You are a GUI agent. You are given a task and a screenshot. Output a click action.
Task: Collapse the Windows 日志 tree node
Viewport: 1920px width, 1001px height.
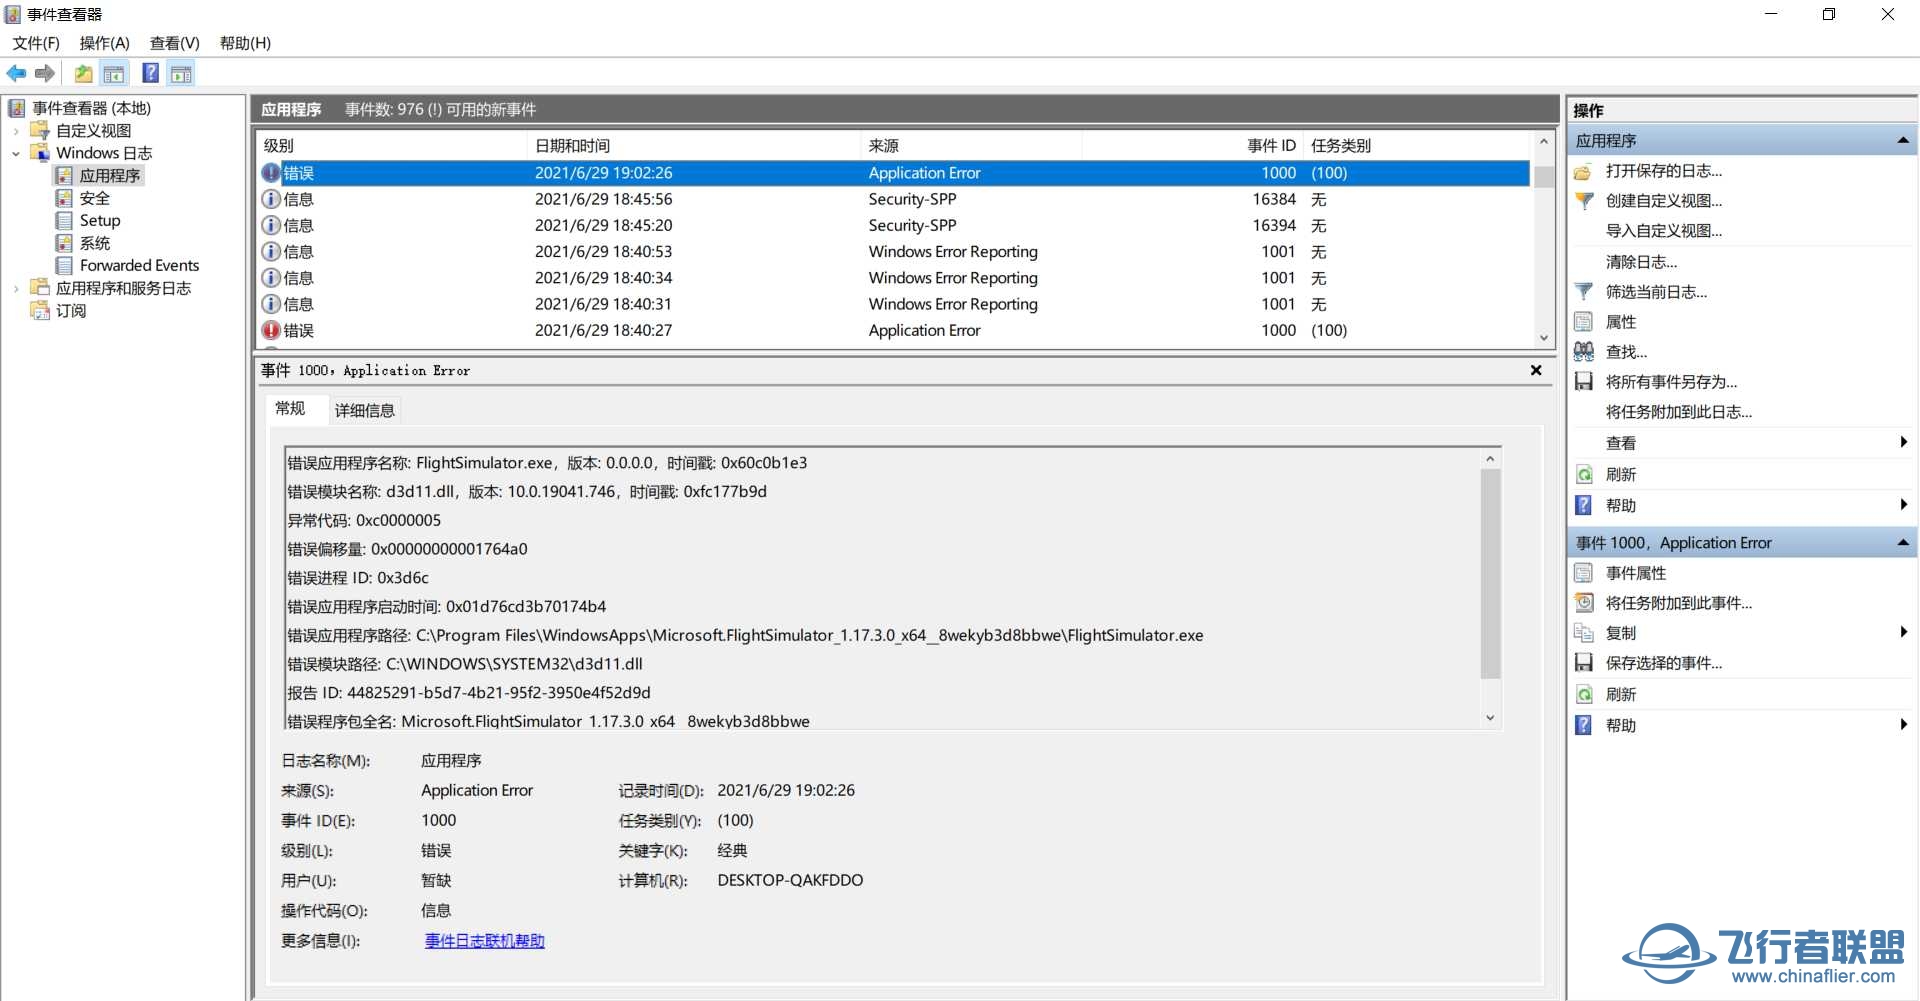tap(16, 153)
